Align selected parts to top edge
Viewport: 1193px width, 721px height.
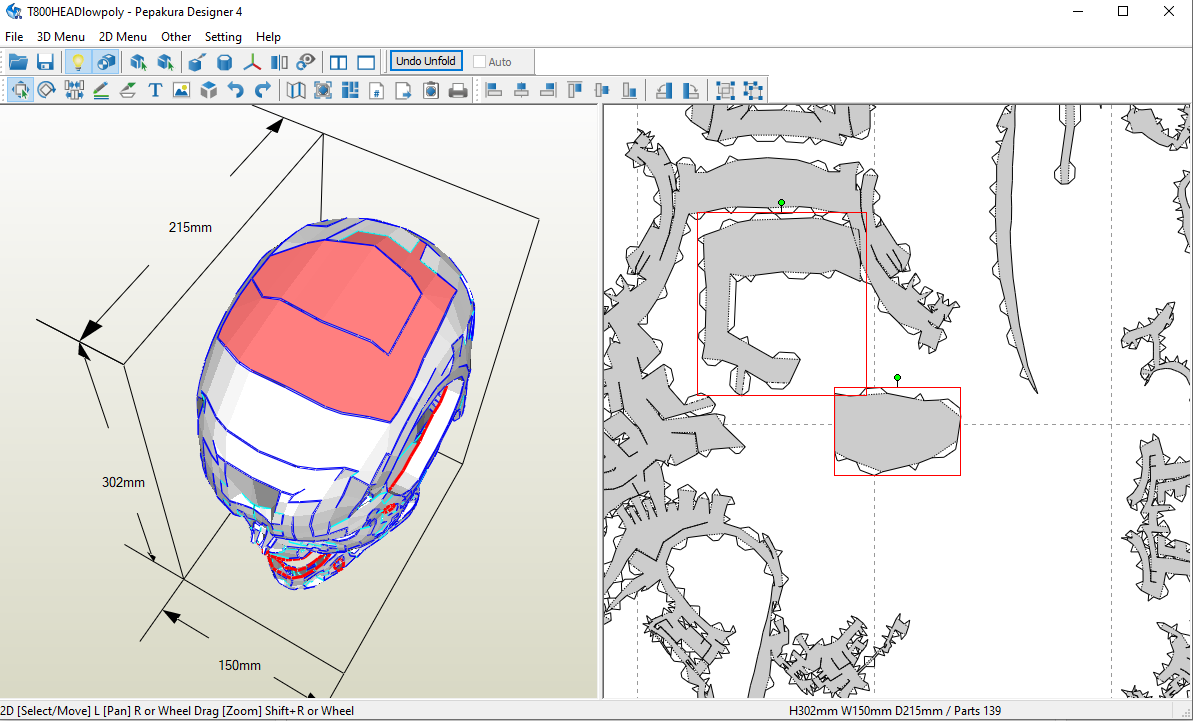[x=575, y=90]
